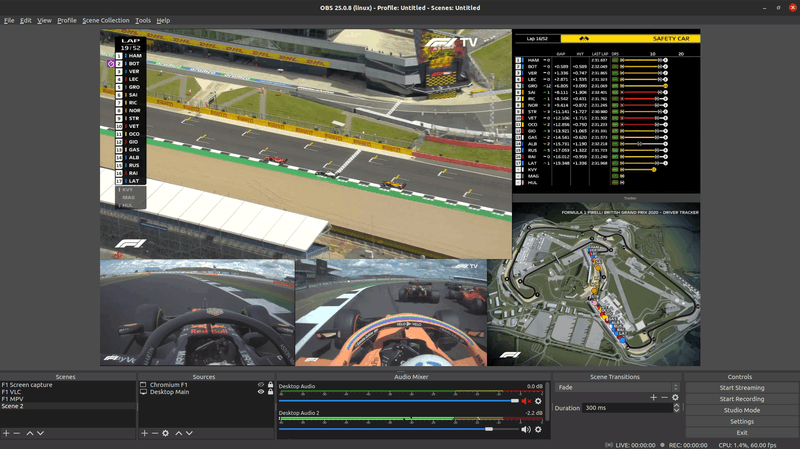The width and height of the screenshot is (800, 449).
Task: Select the Scene 2 scene
Action: (x=68, y=406)
